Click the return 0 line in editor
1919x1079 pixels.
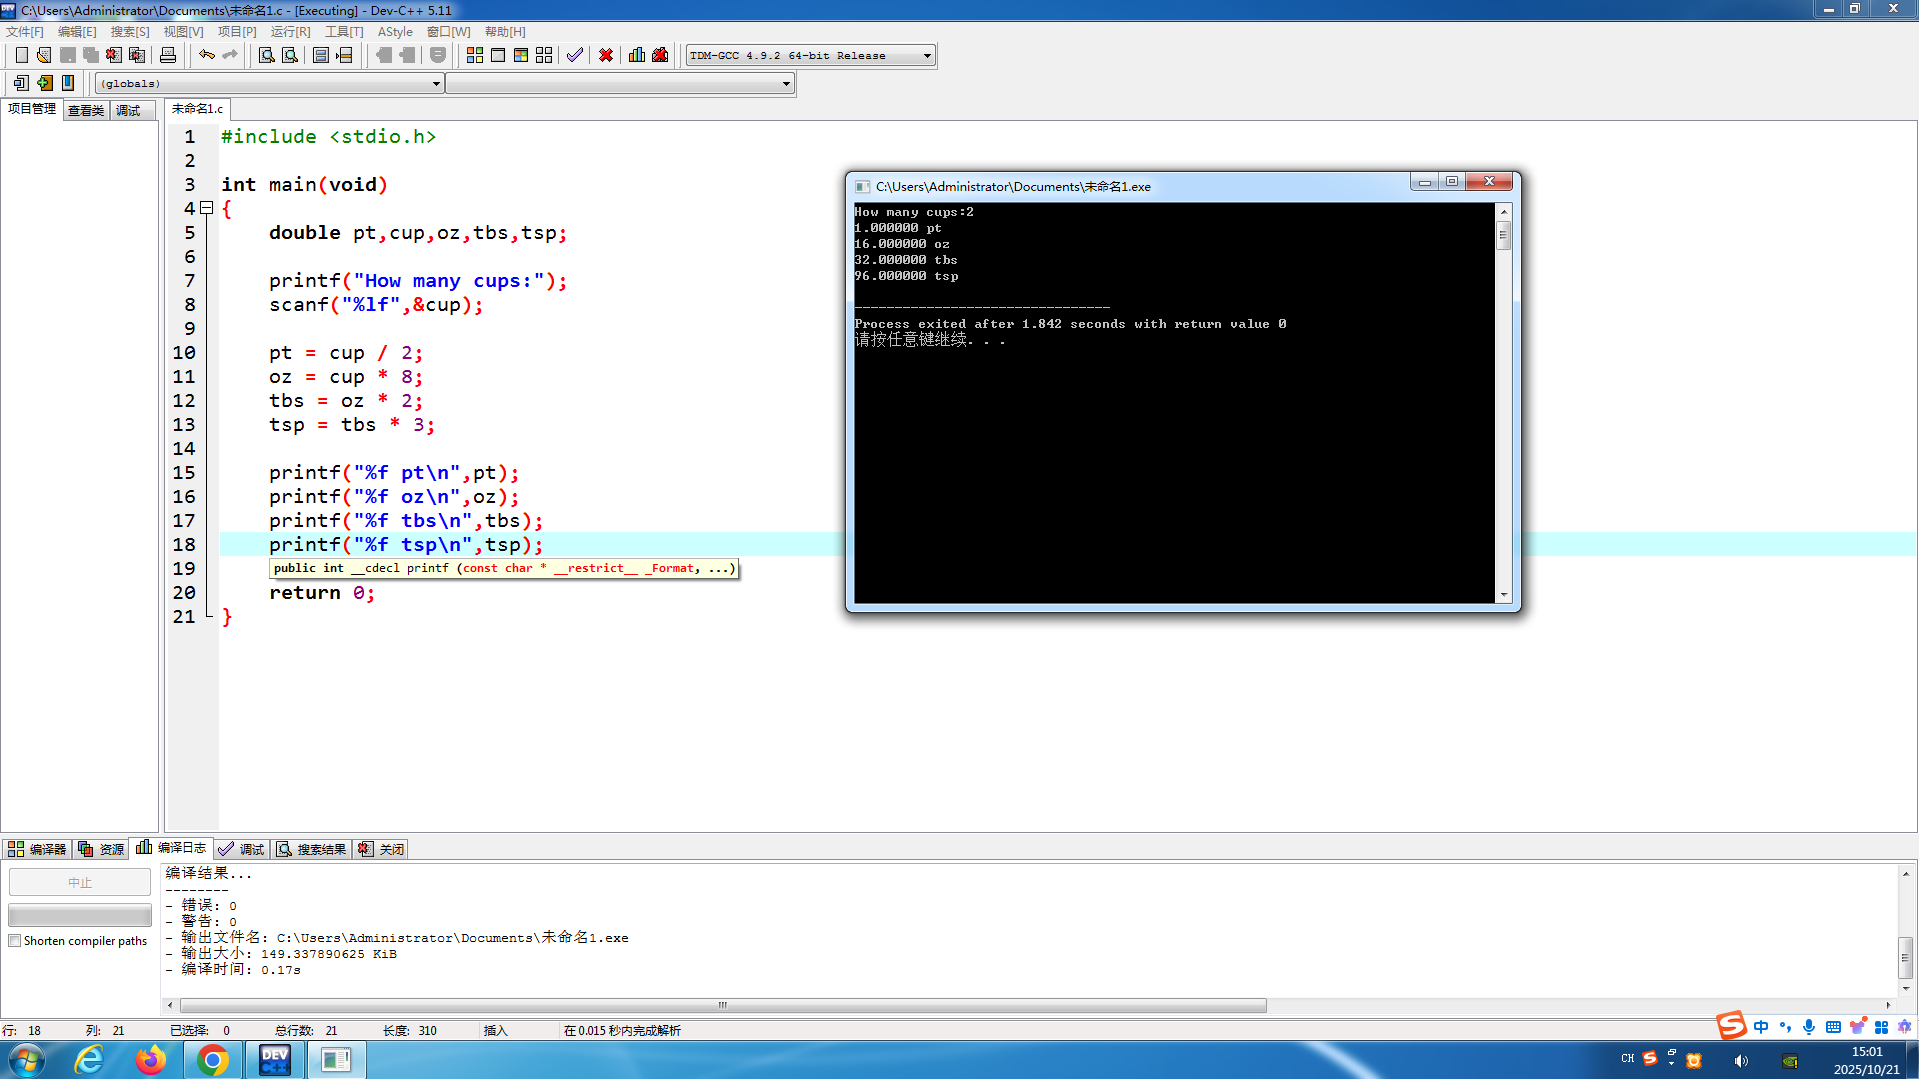click(321, 593)
